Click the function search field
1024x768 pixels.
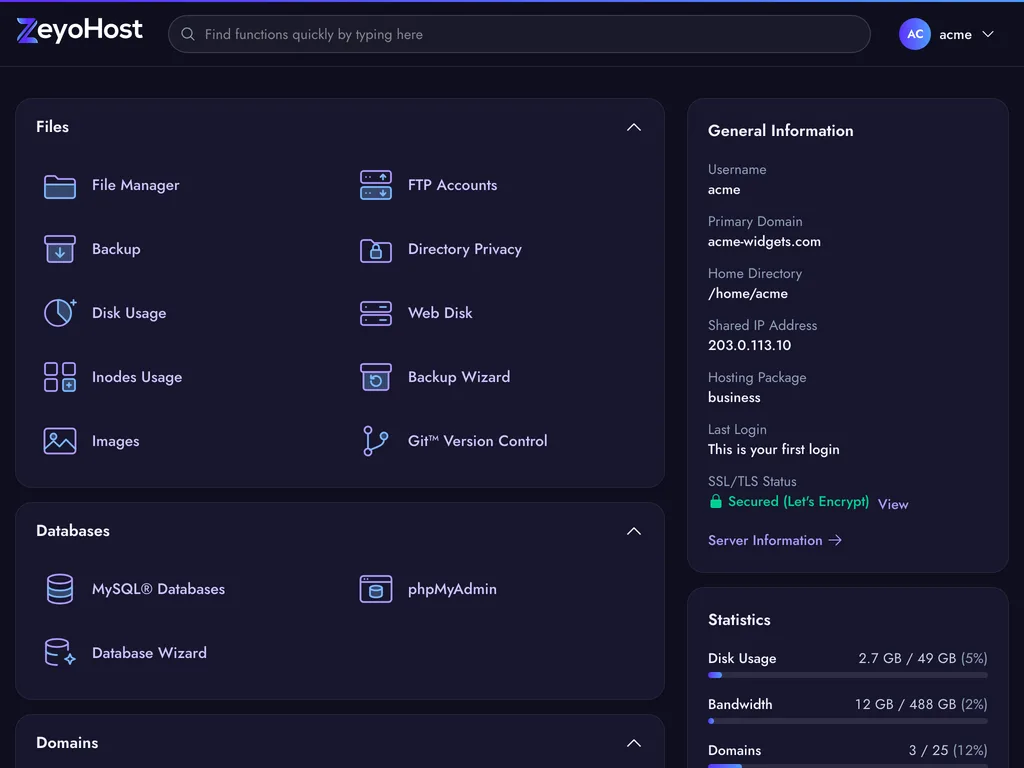[x=519, y=34]
